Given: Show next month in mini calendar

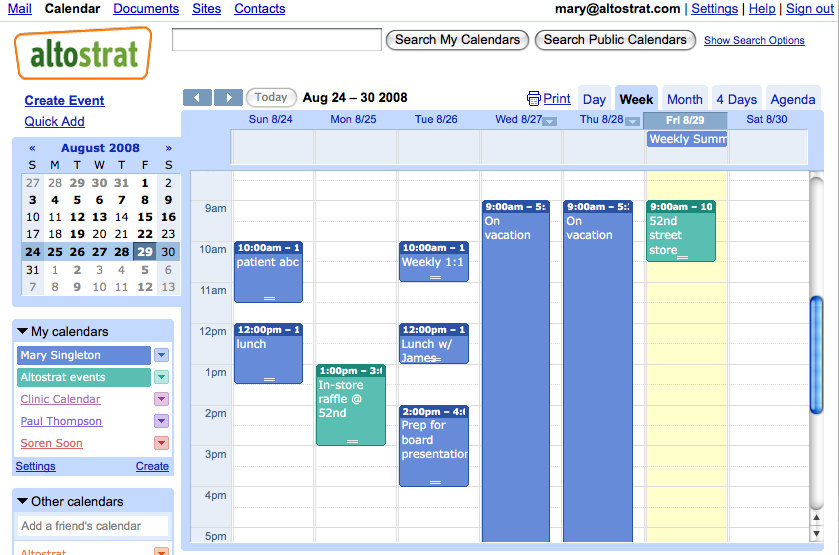Looking at the screenshot, I should [168, 148].
